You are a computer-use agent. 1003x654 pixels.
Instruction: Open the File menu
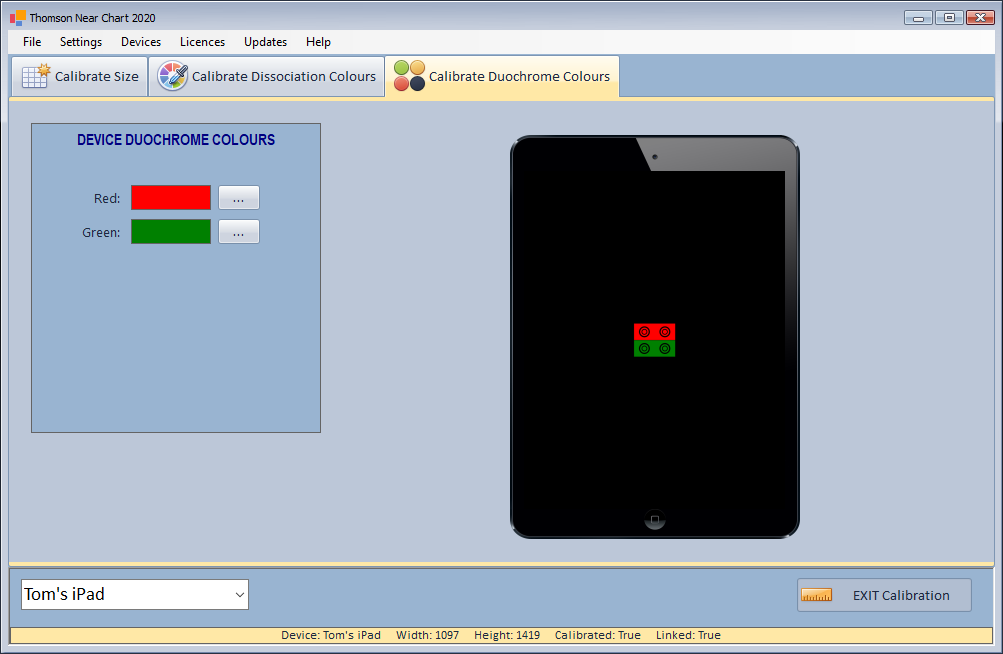[x=32, y=42]
